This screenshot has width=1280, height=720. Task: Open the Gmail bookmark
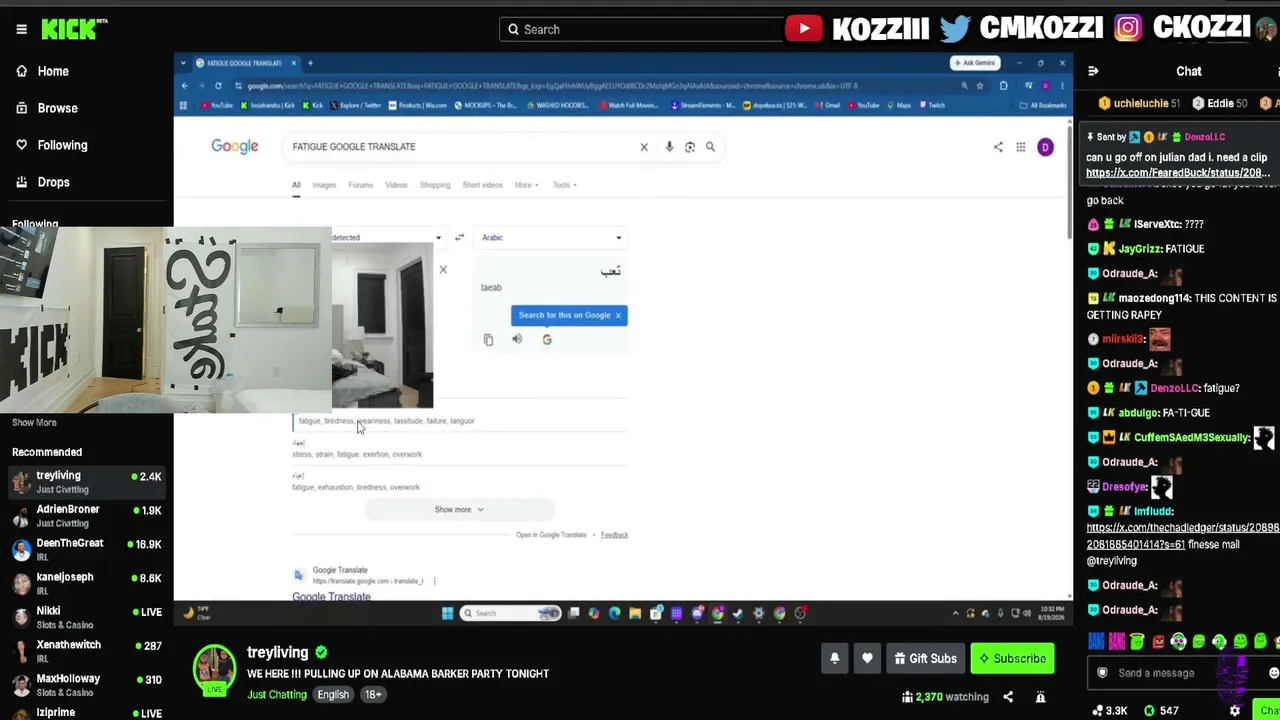click(x=828, y=105)
